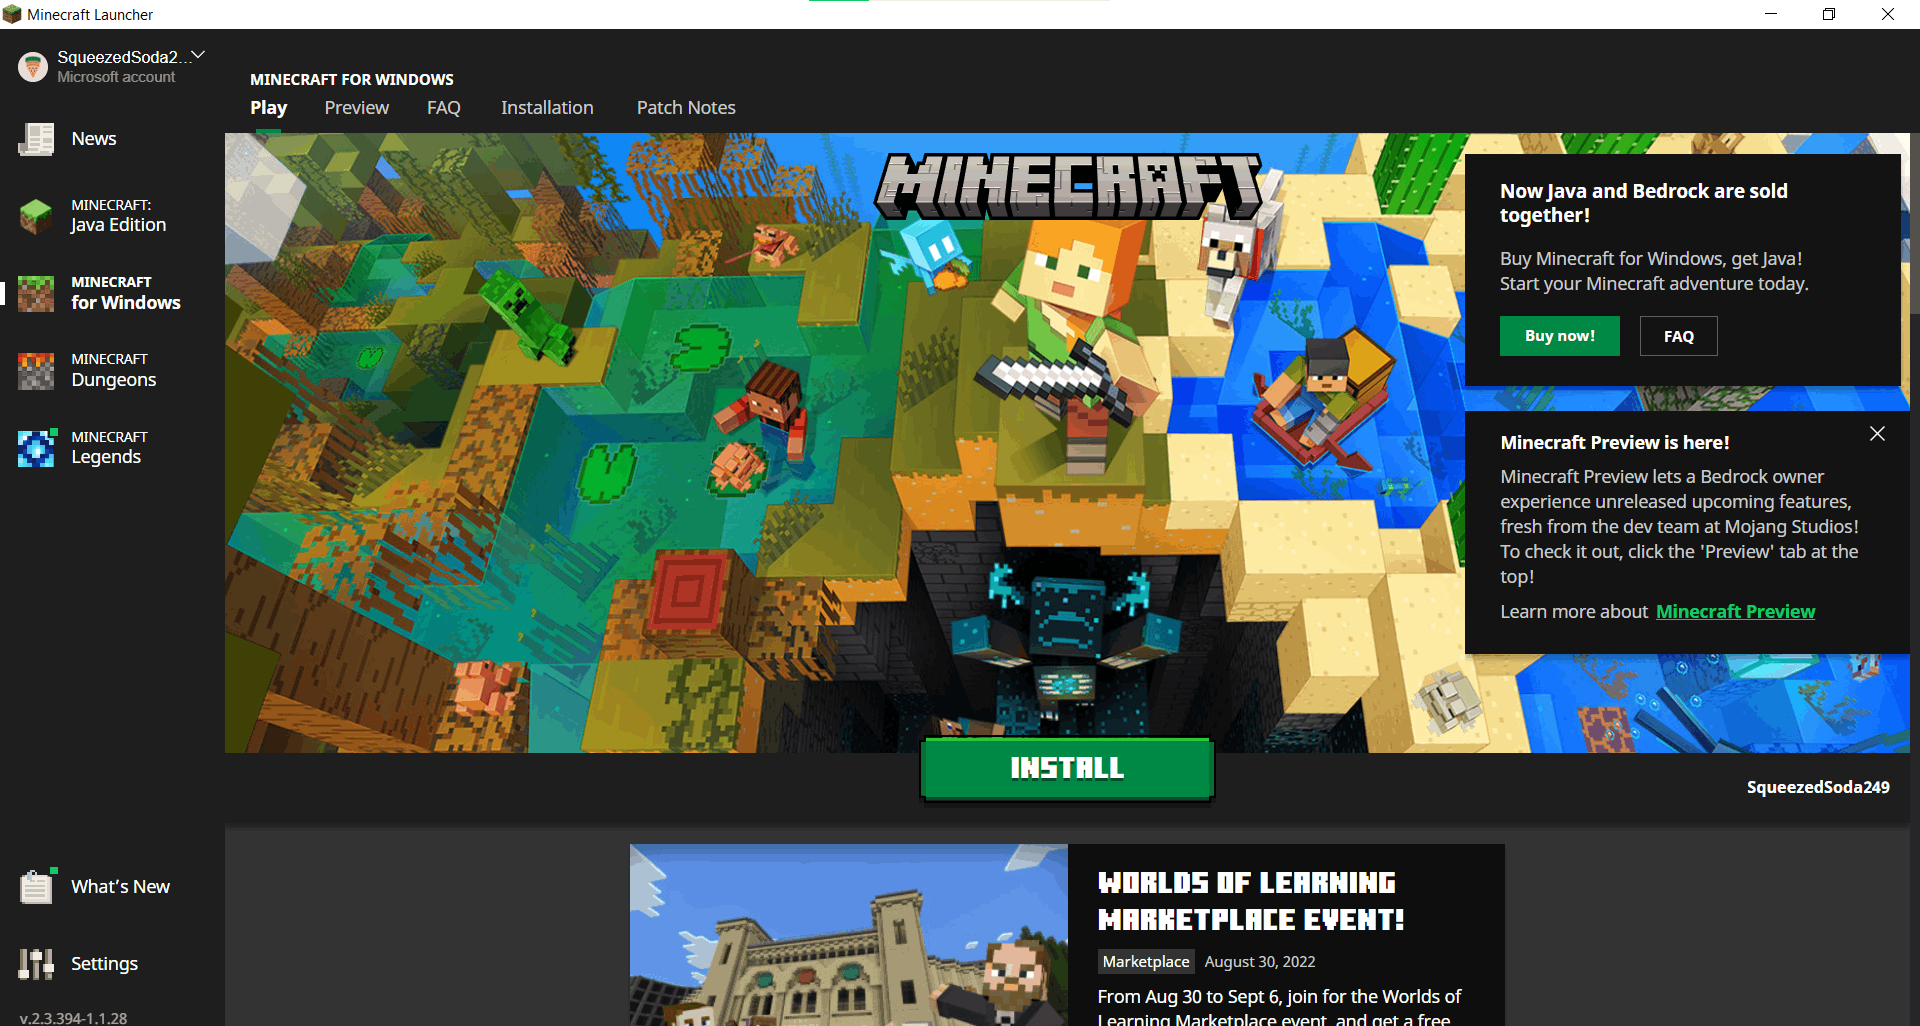Open the Patch Notes tab
Screen dimensions: 1920x1026
pos(686,108)
